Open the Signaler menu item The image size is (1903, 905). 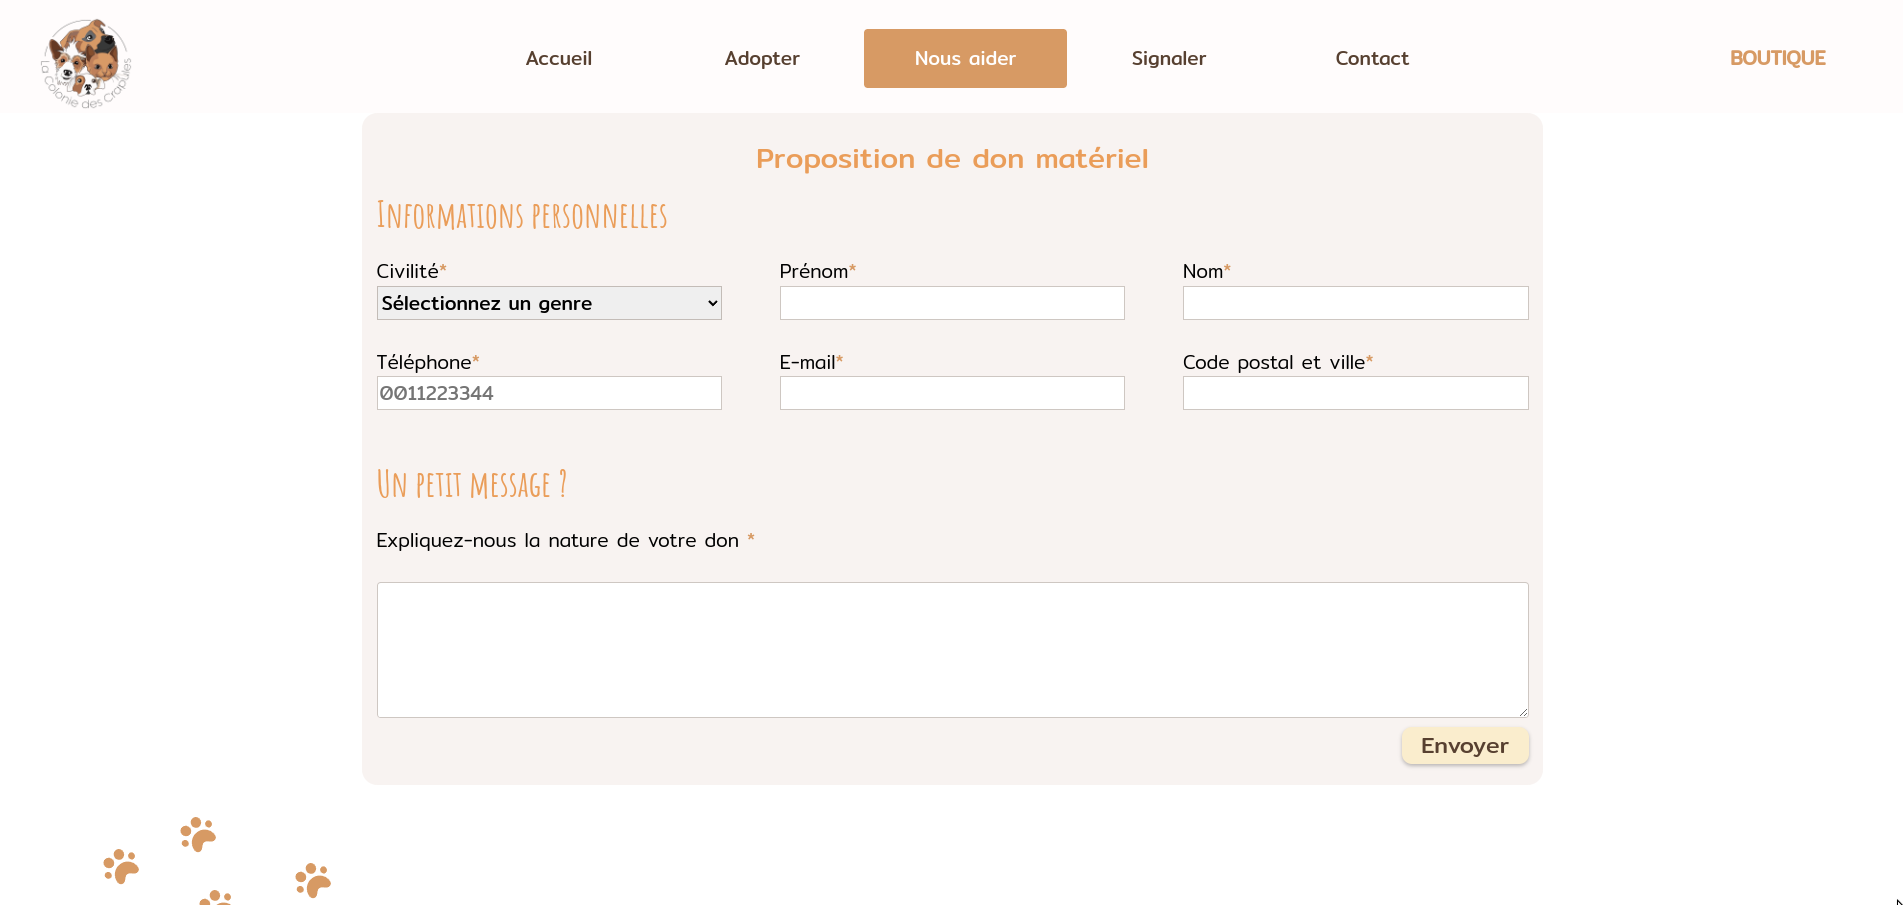point(1168,58)
